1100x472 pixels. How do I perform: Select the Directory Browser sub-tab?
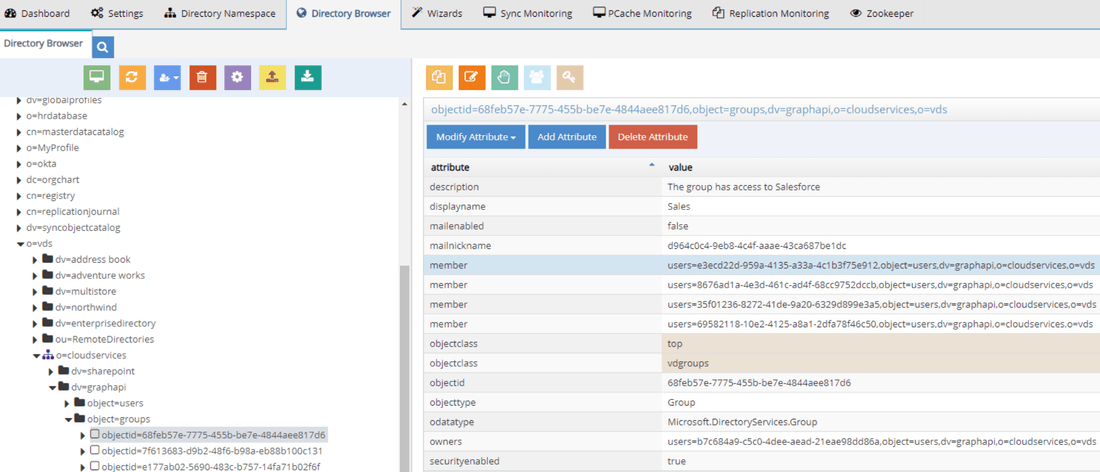coord(43,43)
